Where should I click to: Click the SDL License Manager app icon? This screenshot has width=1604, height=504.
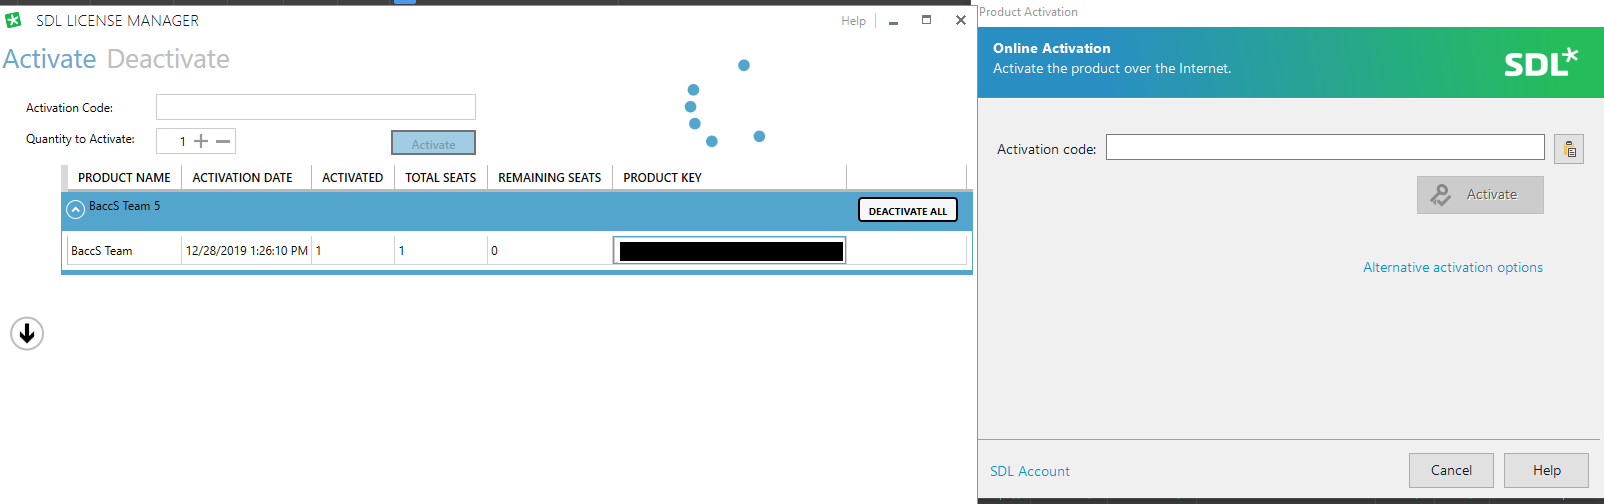tap(13, 20)
